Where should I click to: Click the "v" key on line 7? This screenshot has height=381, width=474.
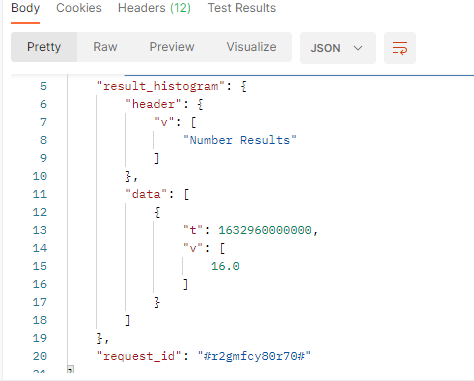point(164,122)
